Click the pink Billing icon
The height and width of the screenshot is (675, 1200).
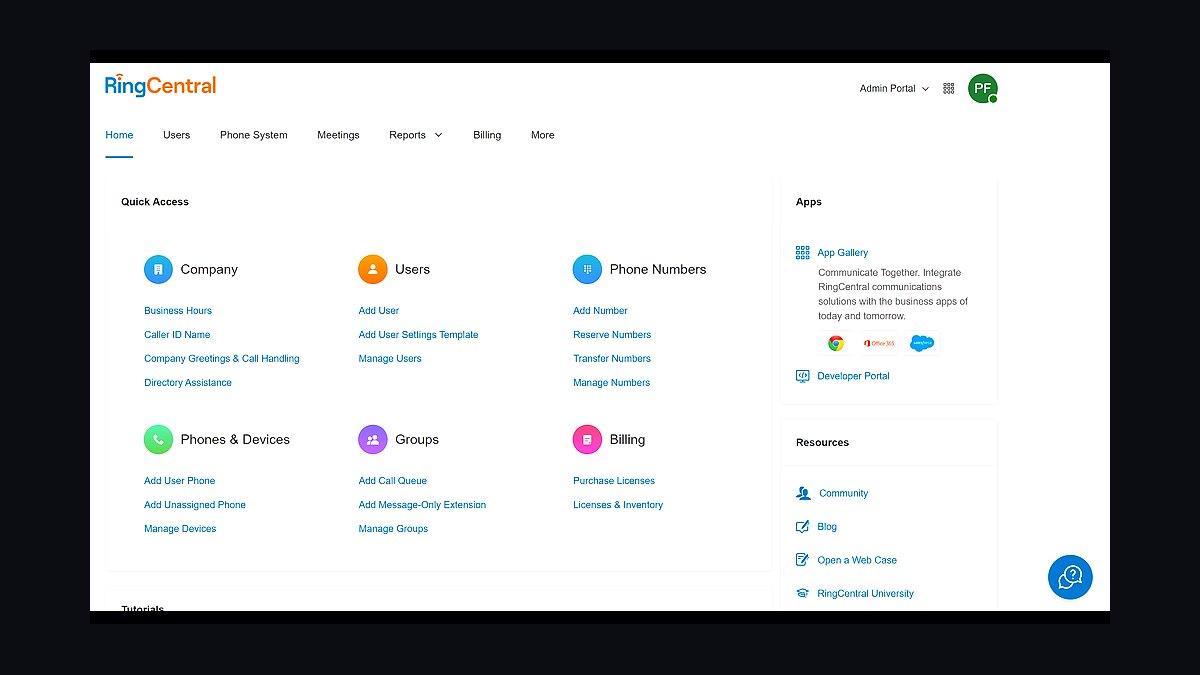[587, 439]
